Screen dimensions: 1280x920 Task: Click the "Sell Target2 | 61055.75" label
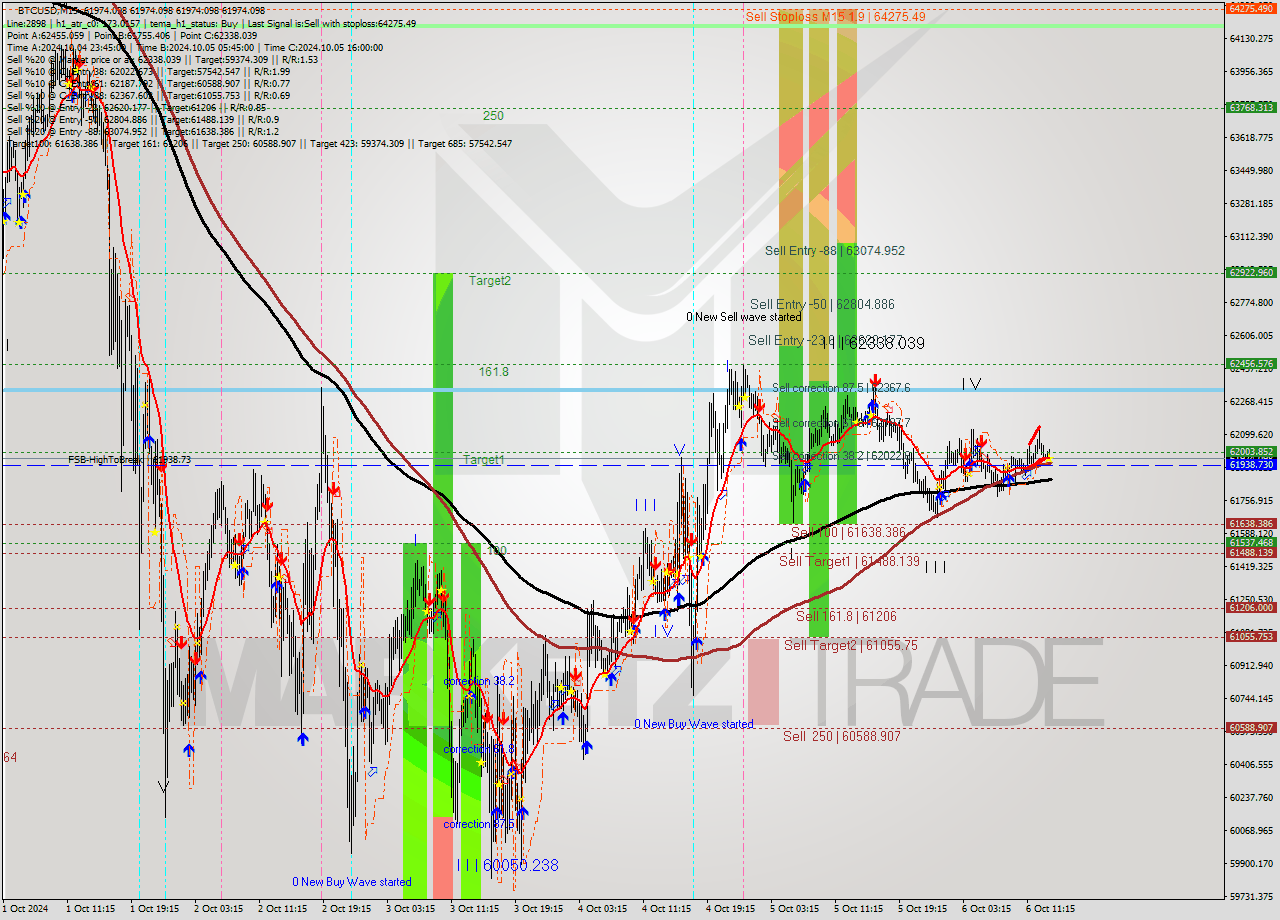[x=850, y=646]
